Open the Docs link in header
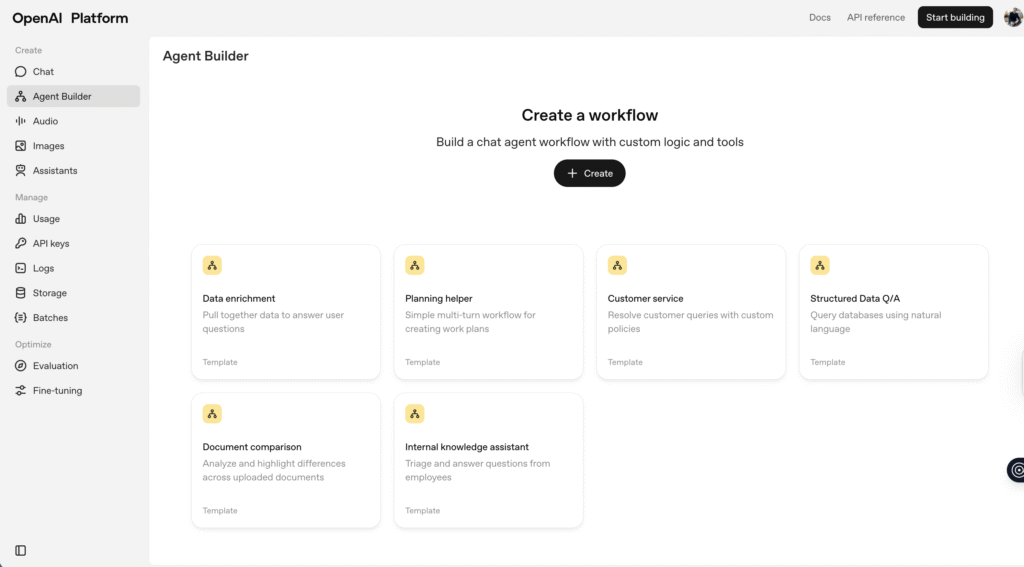 819,17
